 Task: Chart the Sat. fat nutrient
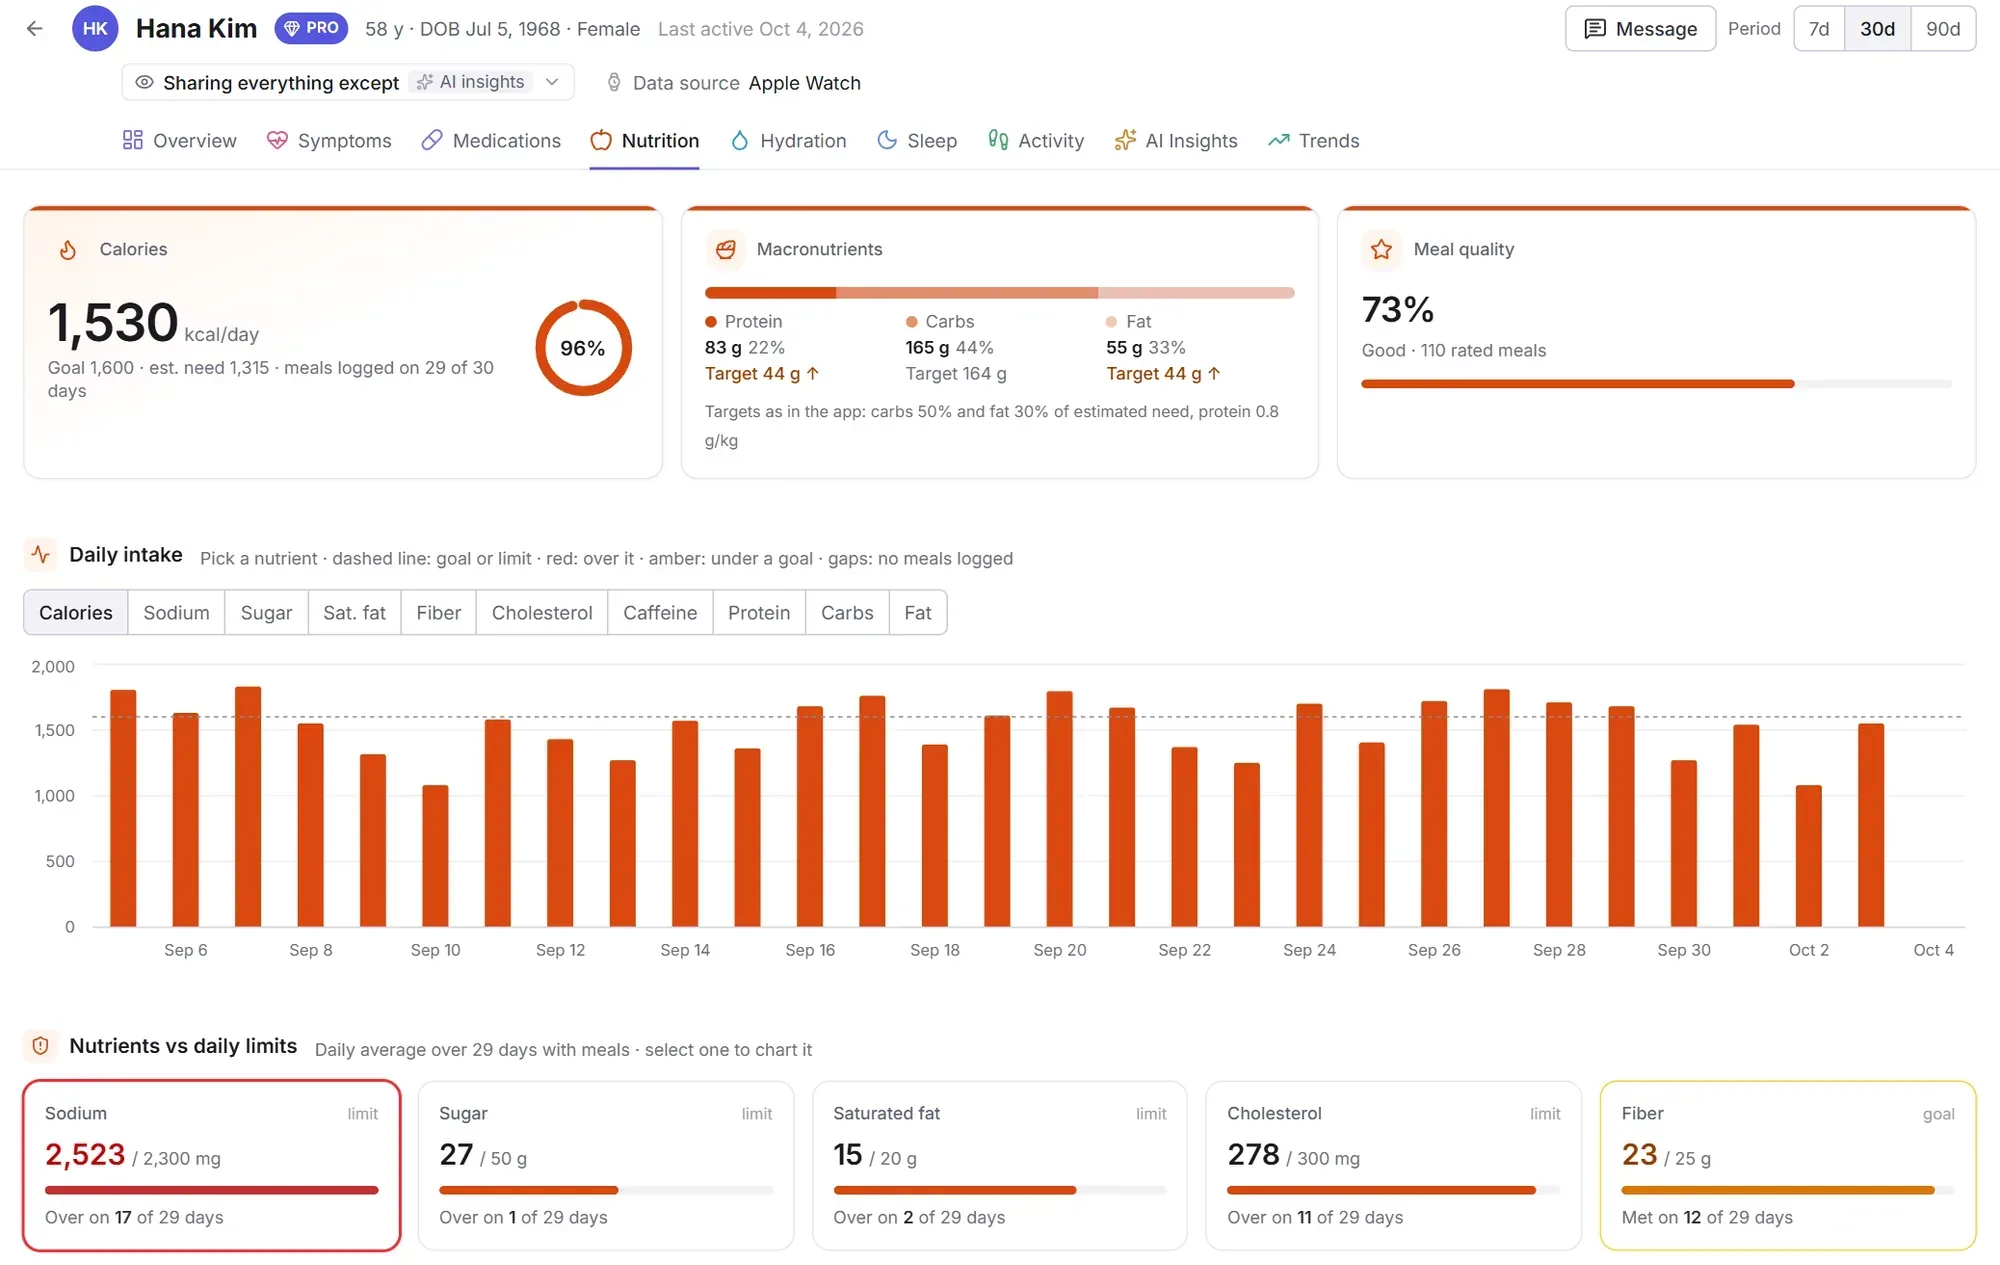(x=354, y=613)
